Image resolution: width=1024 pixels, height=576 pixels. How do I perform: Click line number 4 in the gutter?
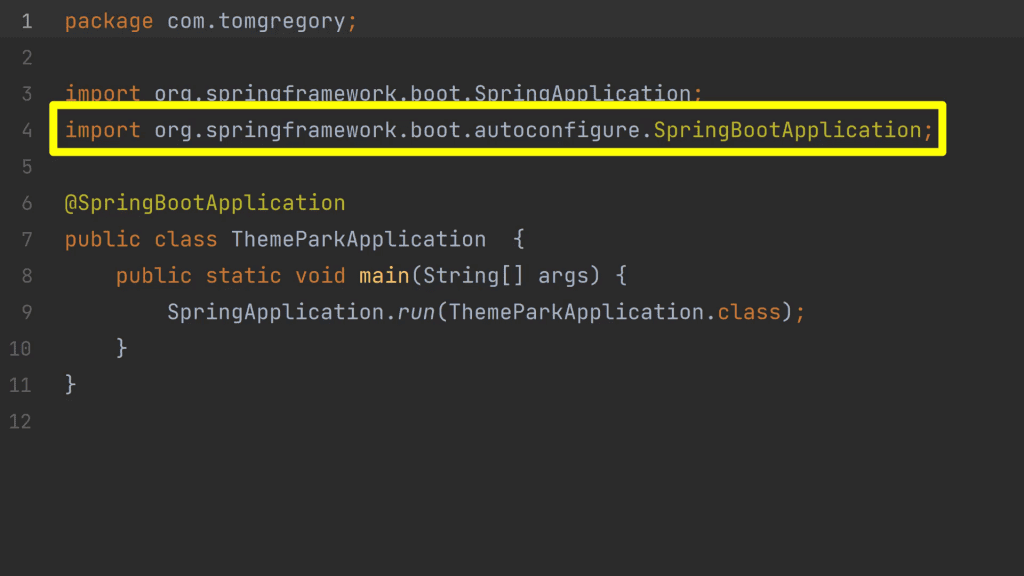pos(26,130)
